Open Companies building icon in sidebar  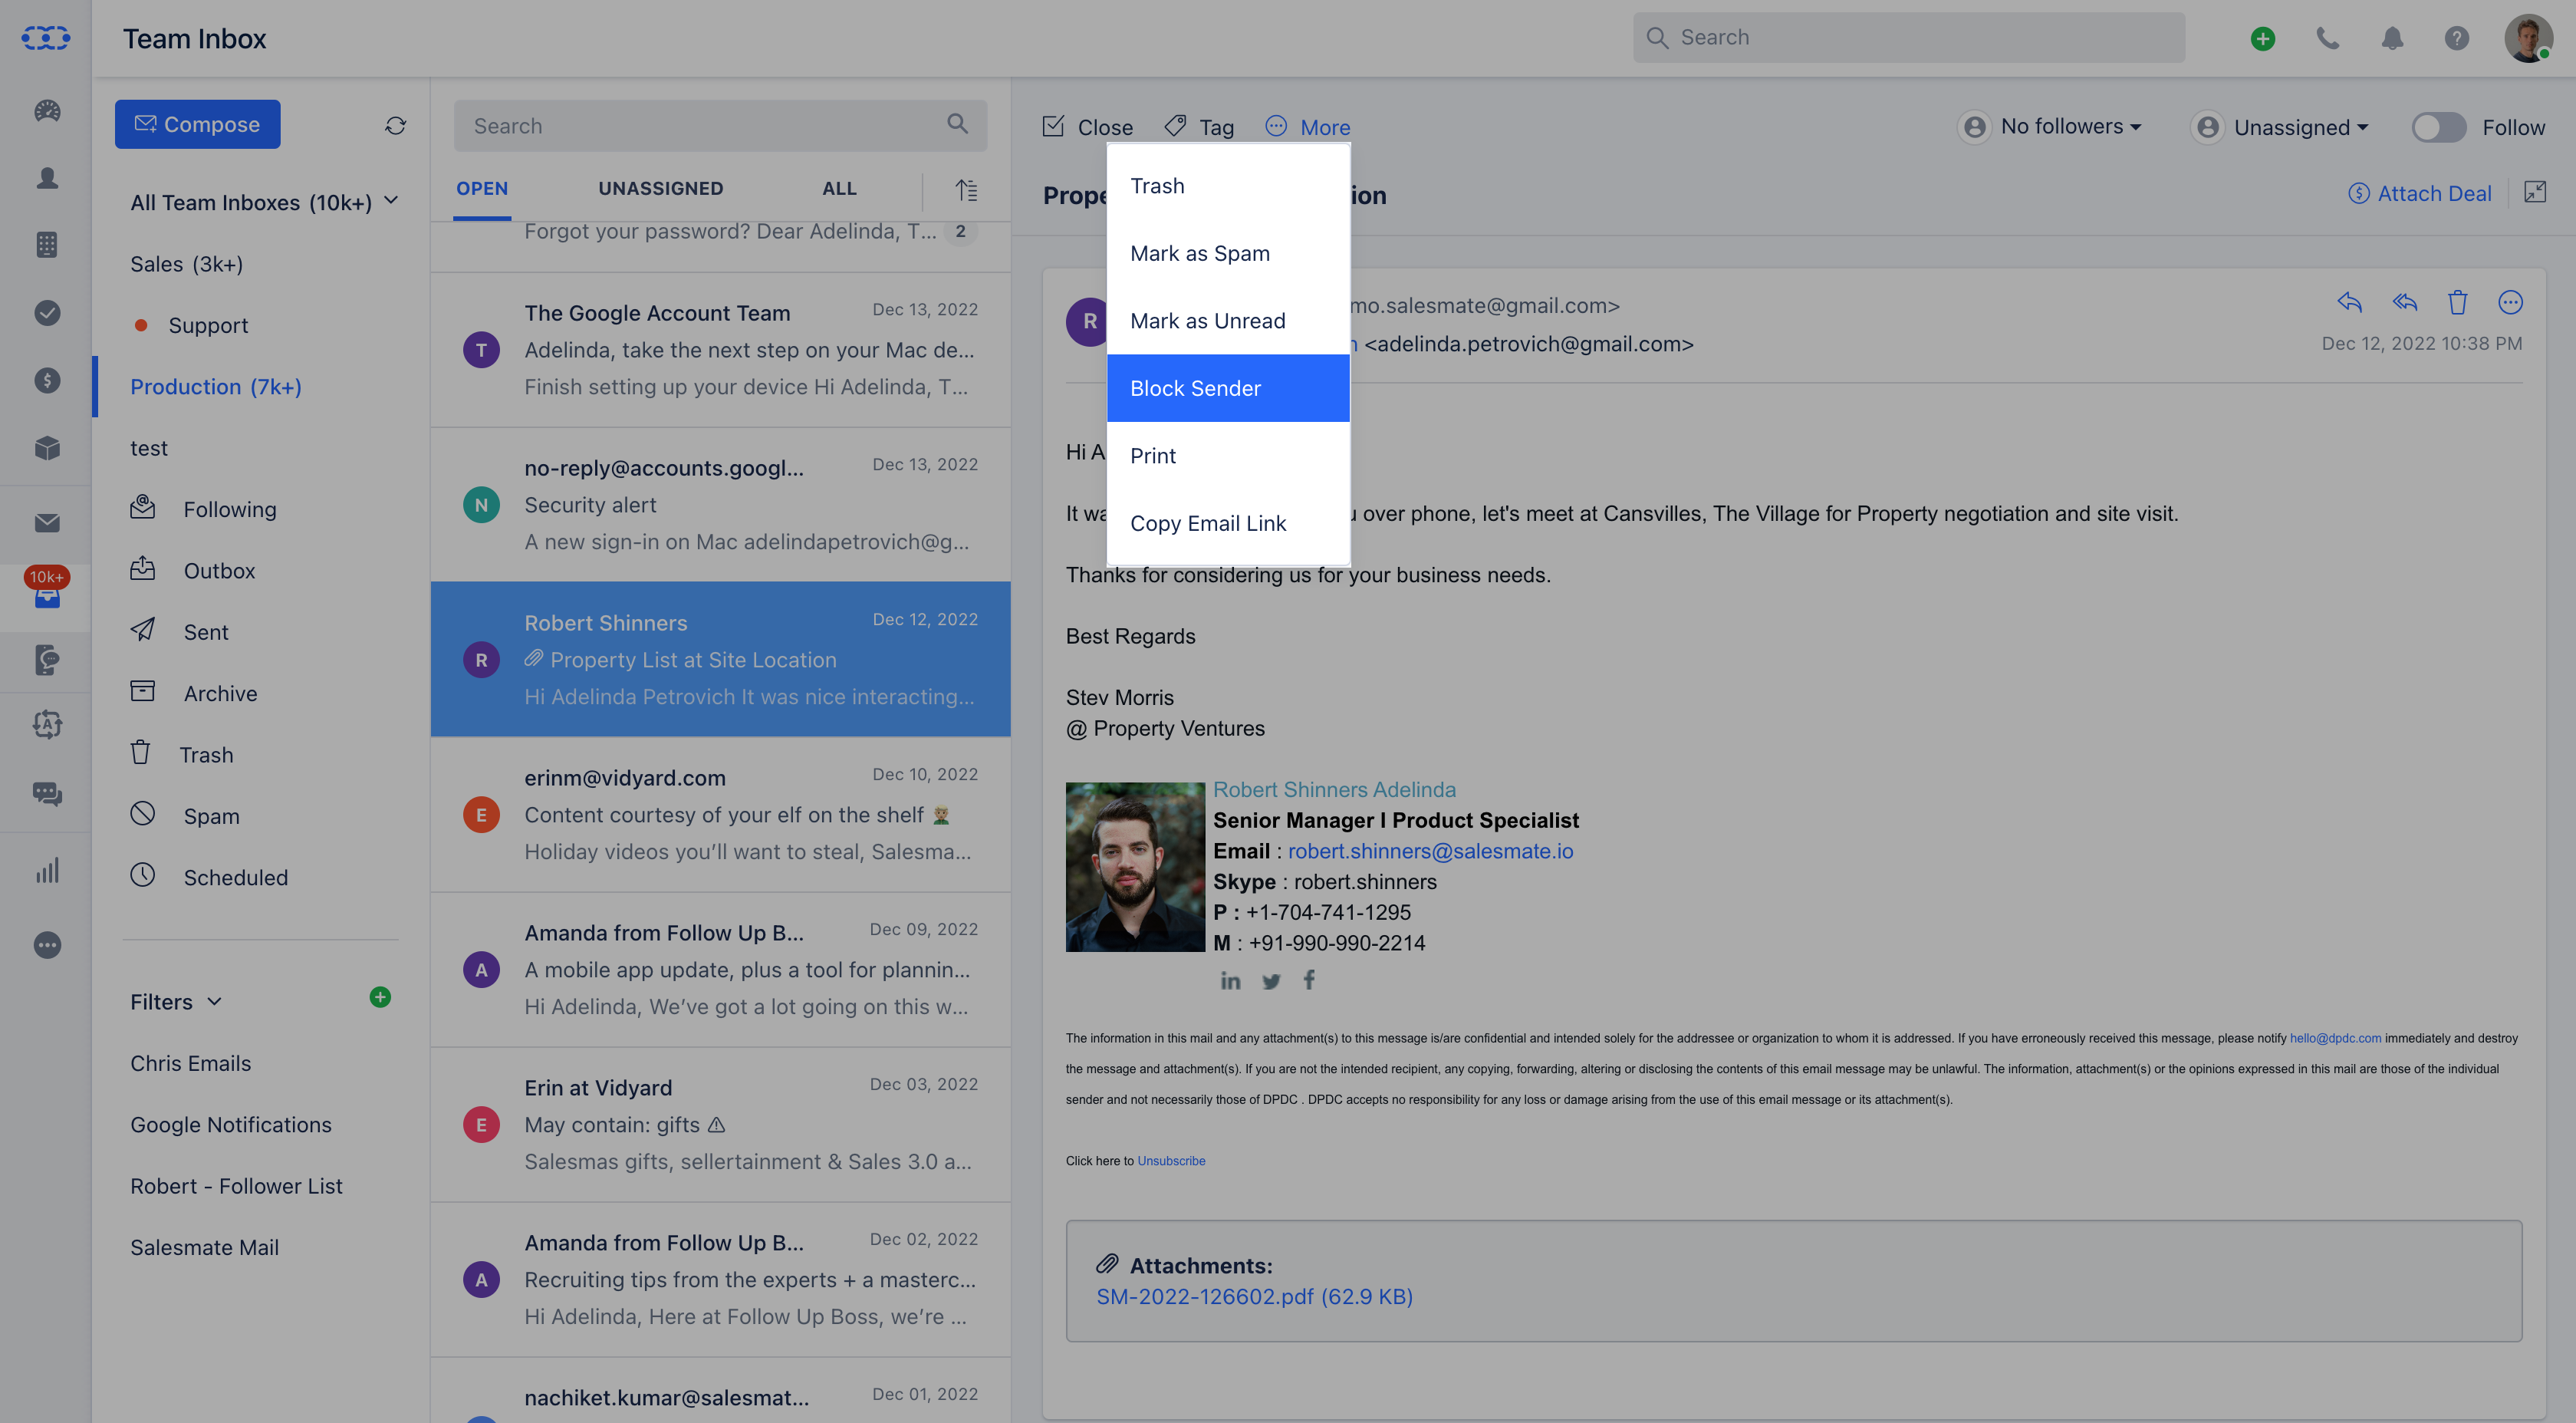point(47,245)
